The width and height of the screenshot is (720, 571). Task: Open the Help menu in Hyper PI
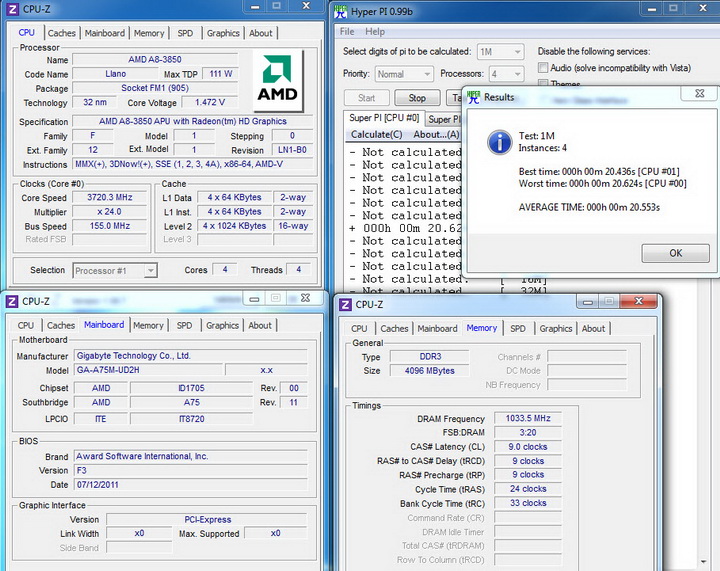pyautogui.click(x=375, y=31)
